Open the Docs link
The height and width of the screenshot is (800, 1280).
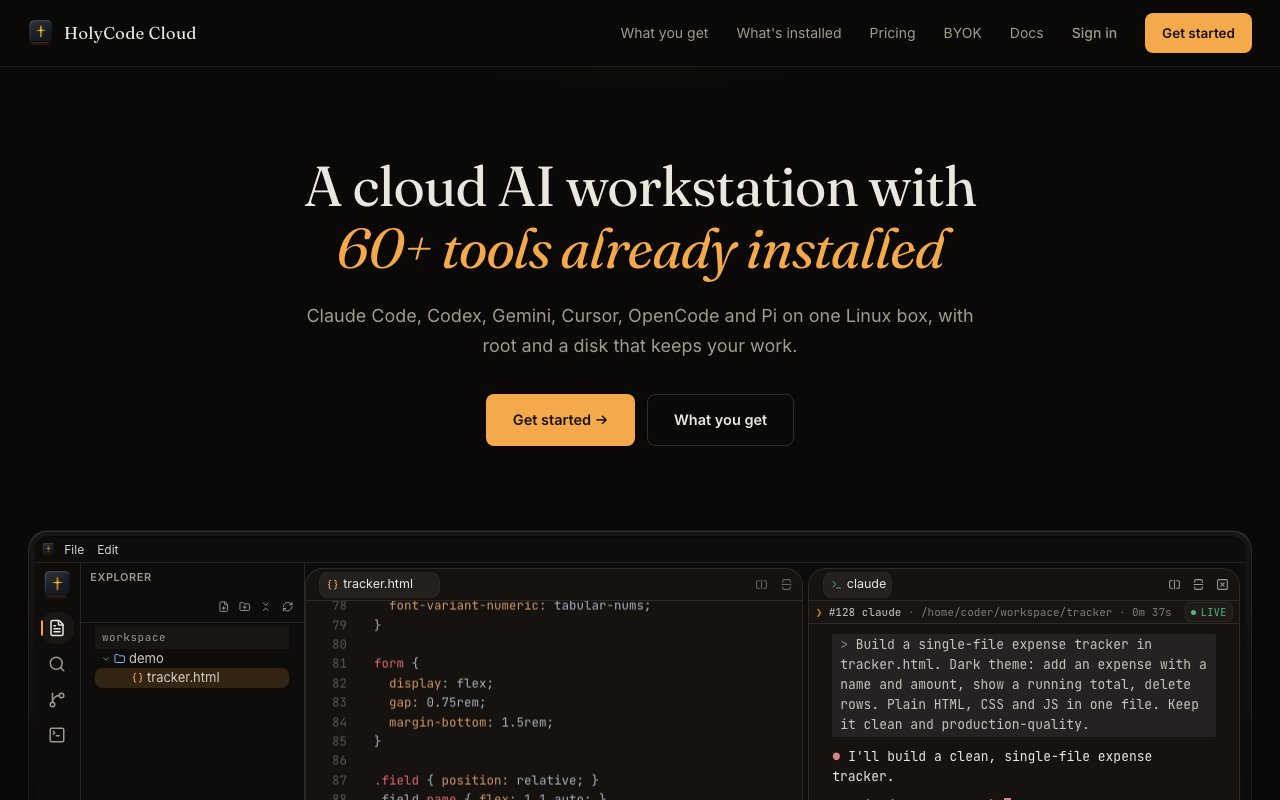point(1026,33)
